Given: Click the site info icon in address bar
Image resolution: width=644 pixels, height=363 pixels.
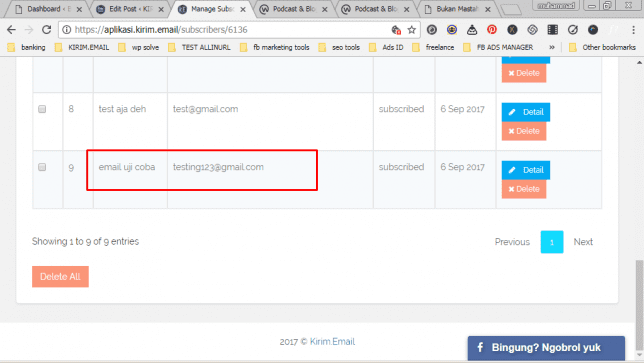Looking at the screenshot, I should tap(67, 30).
